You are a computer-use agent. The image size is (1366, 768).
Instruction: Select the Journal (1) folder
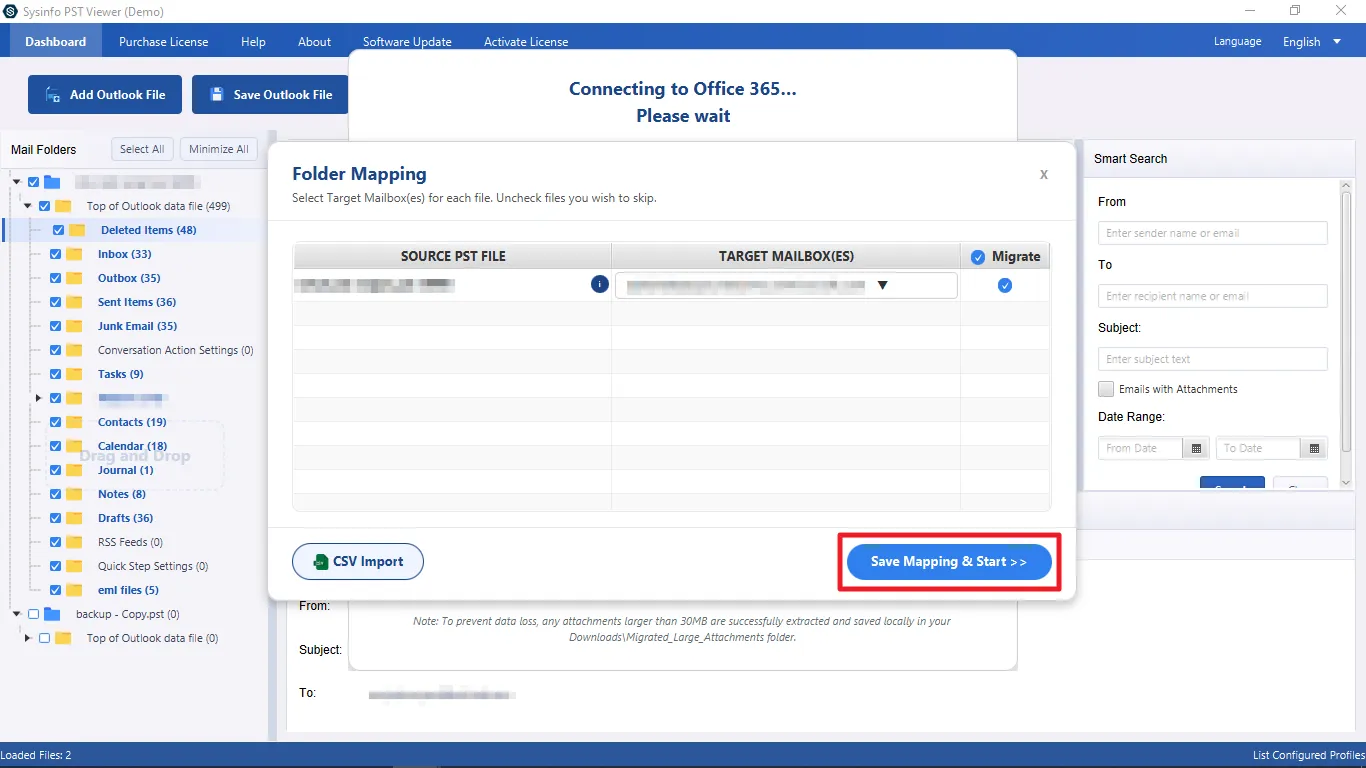pos(126,470)
